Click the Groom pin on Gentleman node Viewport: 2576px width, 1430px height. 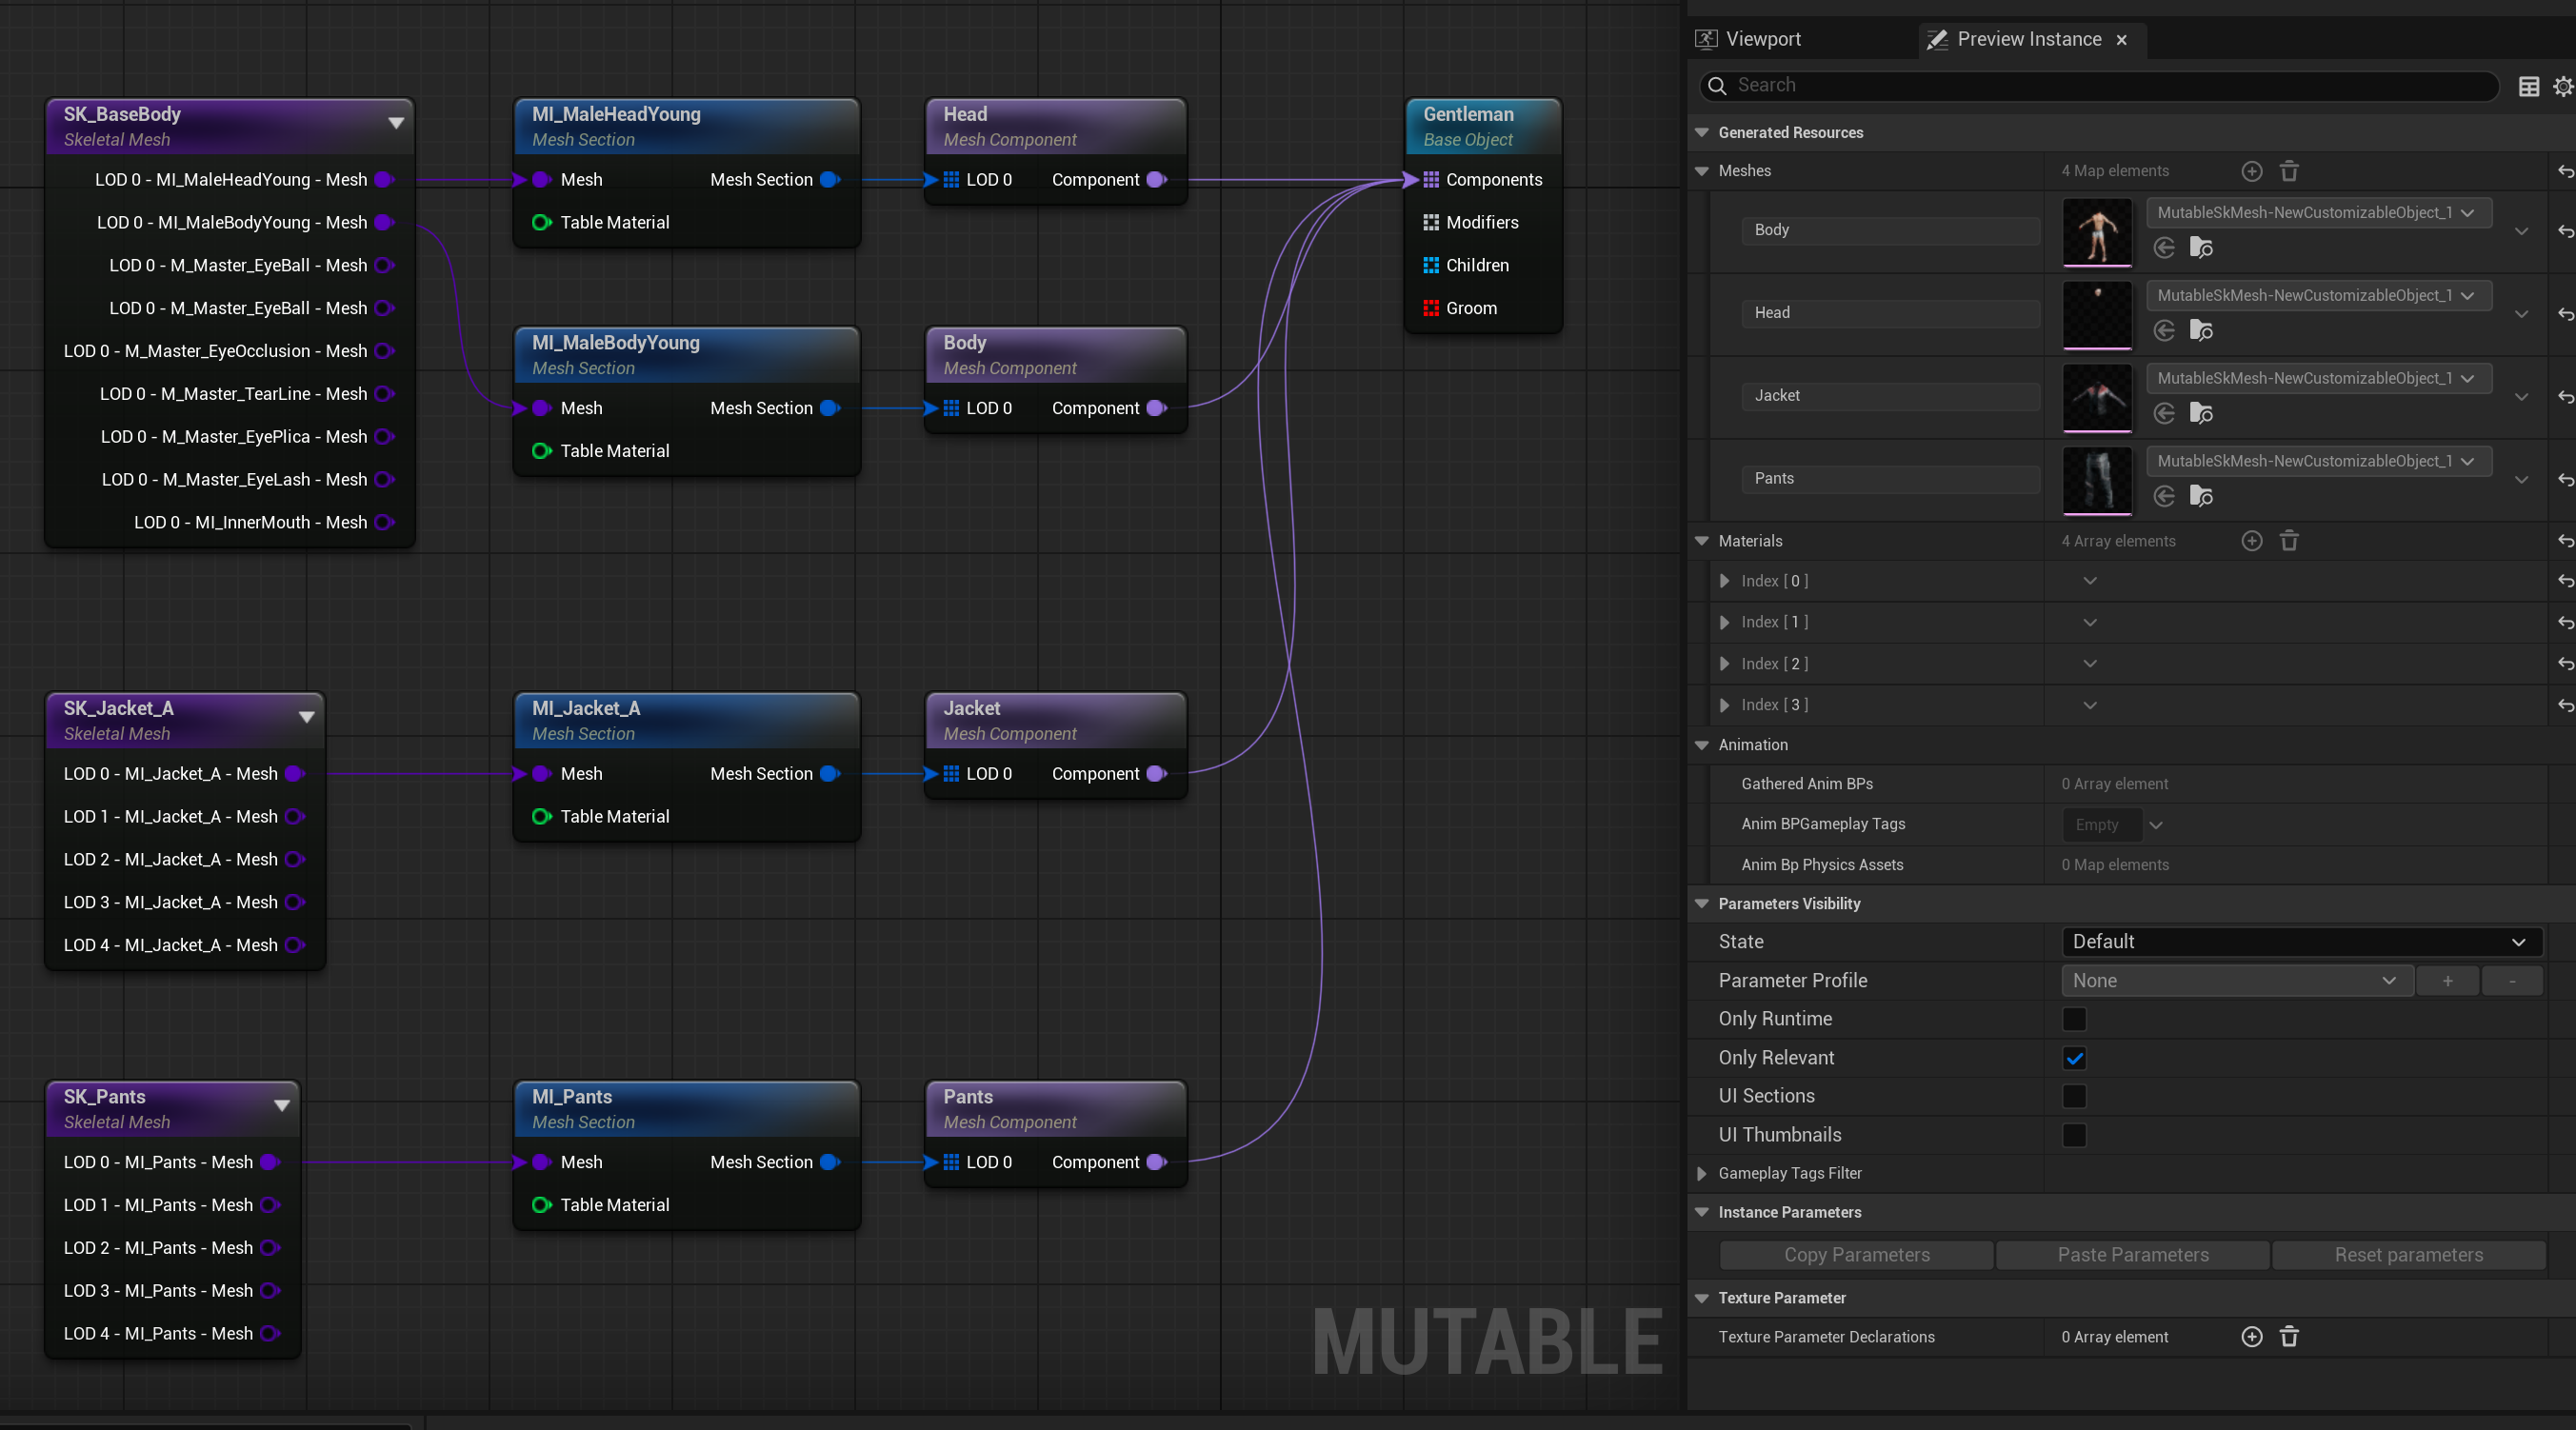1431,309
